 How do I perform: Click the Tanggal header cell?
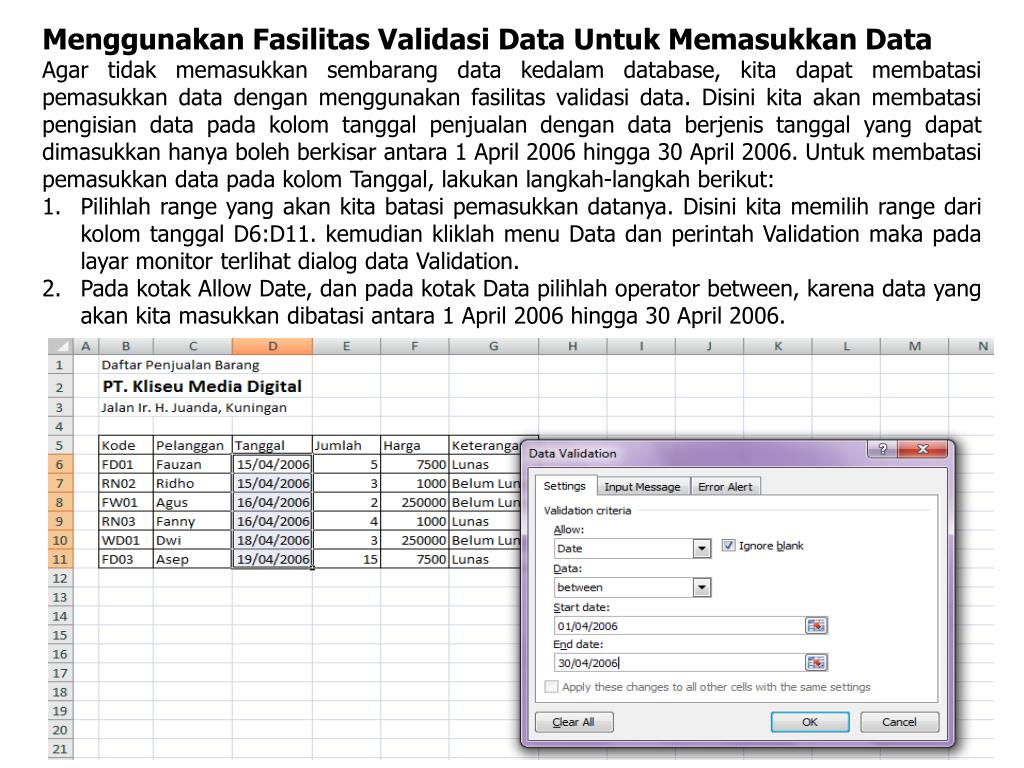tap(272, 445)
